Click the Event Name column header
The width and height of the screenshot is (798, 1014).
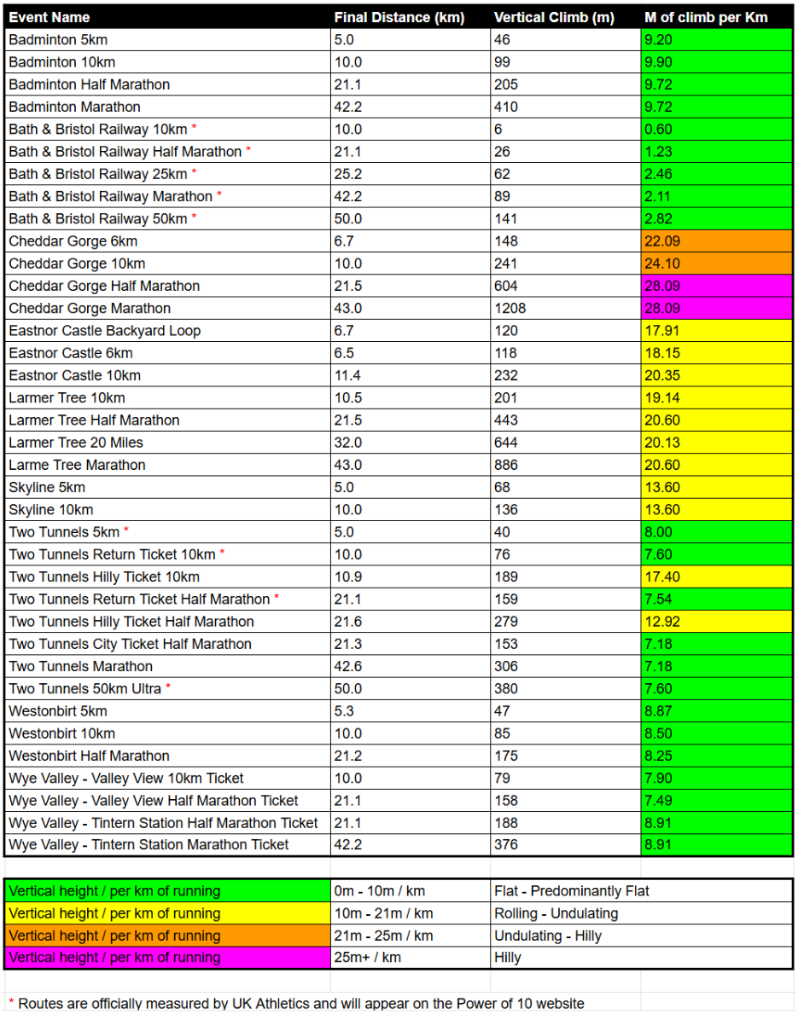coord(49,17)
